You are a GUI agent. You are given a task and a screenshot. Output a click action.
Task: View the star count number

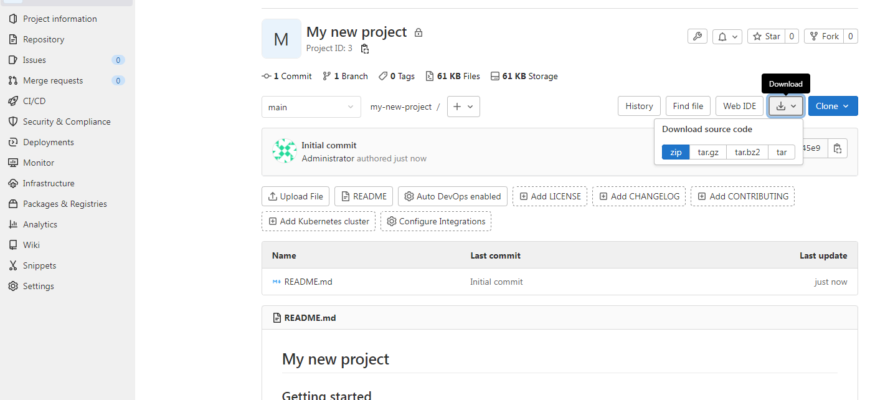[792, 37]
